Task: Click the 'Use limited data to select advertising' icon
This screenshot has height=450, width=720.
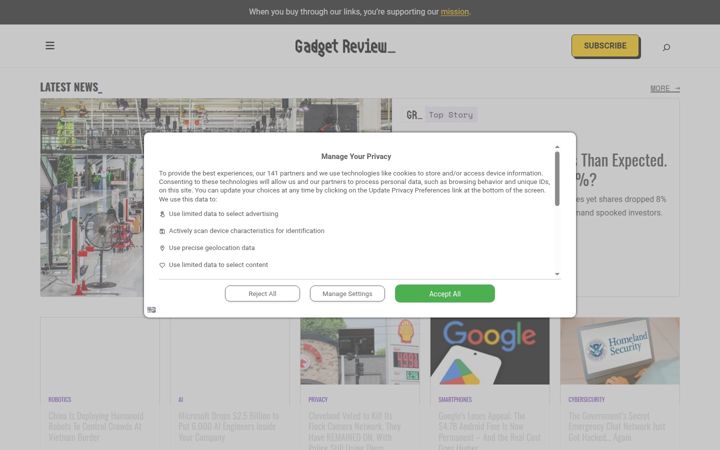Action: (162, 214)
